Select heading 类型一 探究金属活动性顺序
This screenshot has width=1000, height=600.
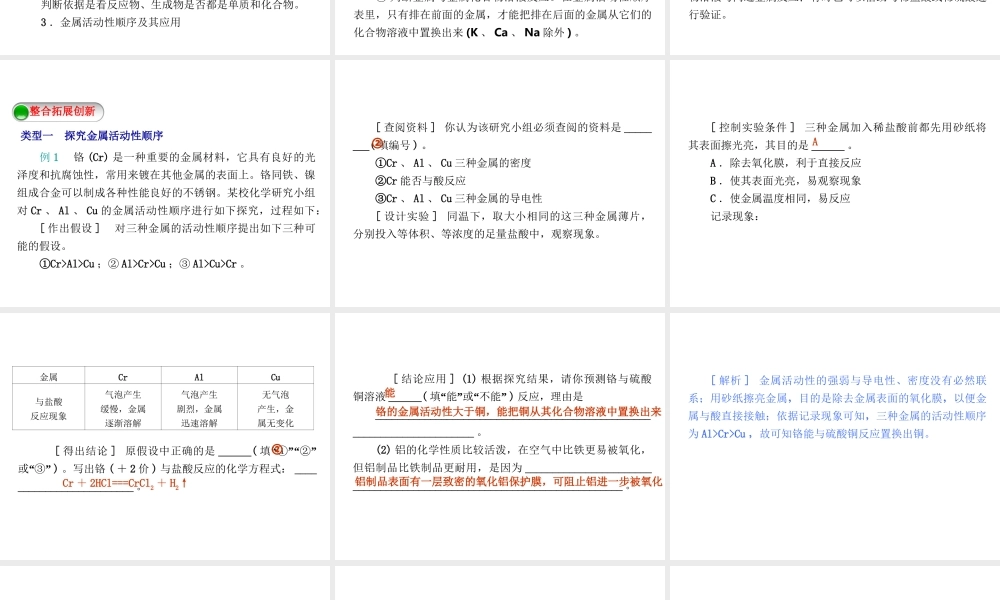click(92, 135)
